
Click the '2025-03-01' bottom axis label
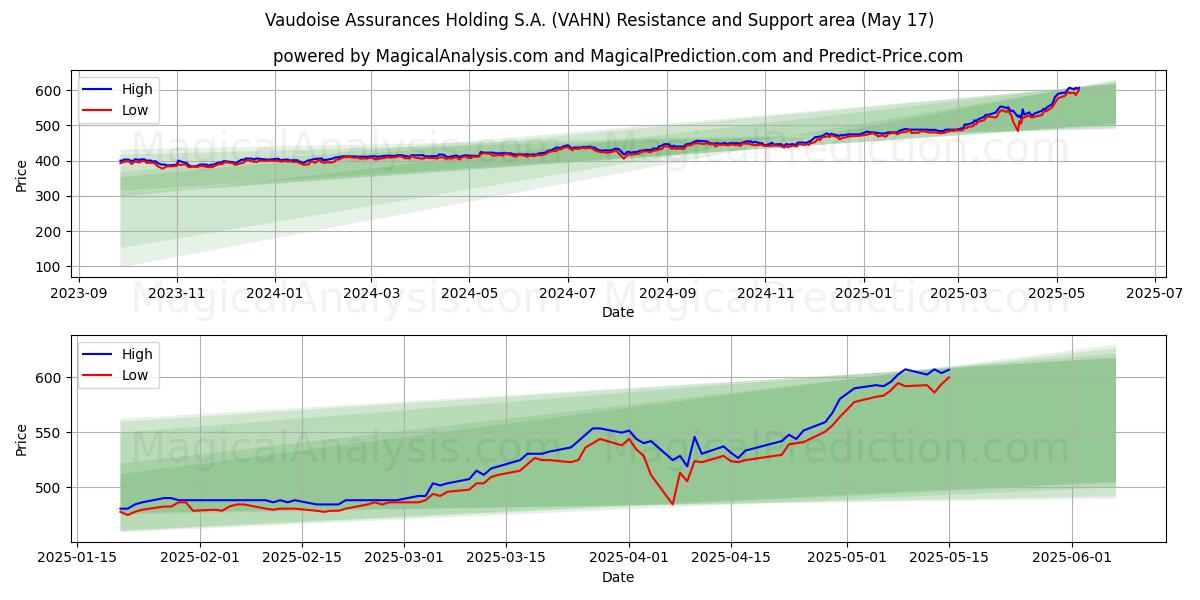[404, 558]
